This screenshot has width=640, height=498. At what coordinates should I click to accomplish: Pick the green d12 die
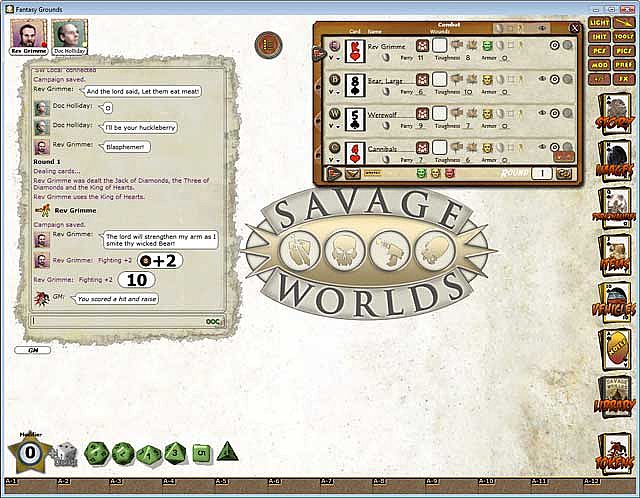click(x=123, y=453)
